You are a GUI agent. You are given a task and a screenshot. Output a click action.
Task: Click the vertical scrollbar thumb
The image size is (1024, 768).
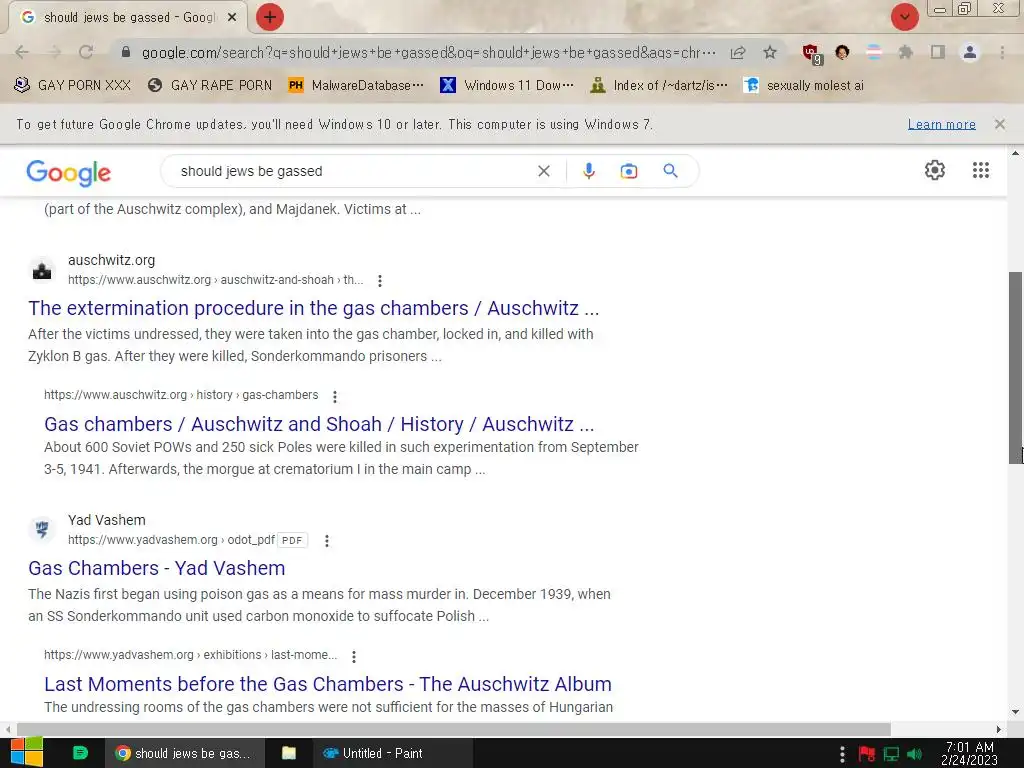(x=1016, y=367)
